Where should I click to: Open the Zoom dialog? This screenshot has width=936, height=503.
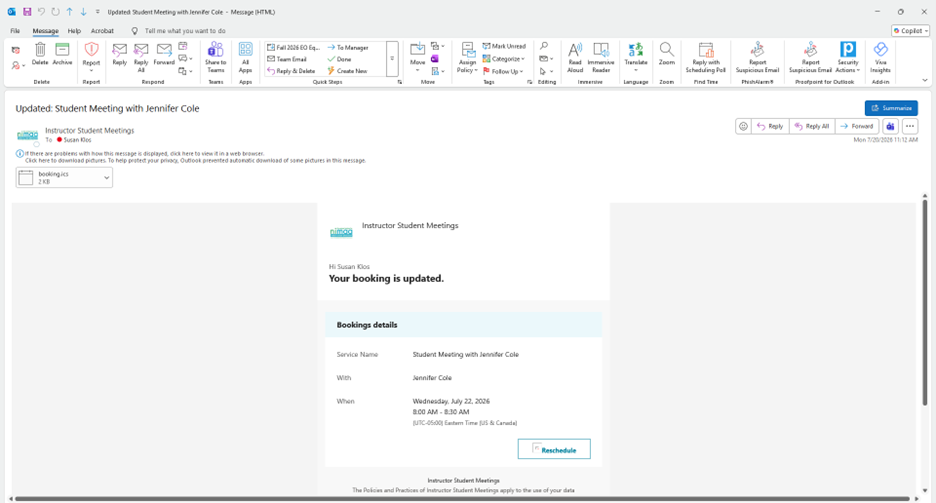pos(666,54)
